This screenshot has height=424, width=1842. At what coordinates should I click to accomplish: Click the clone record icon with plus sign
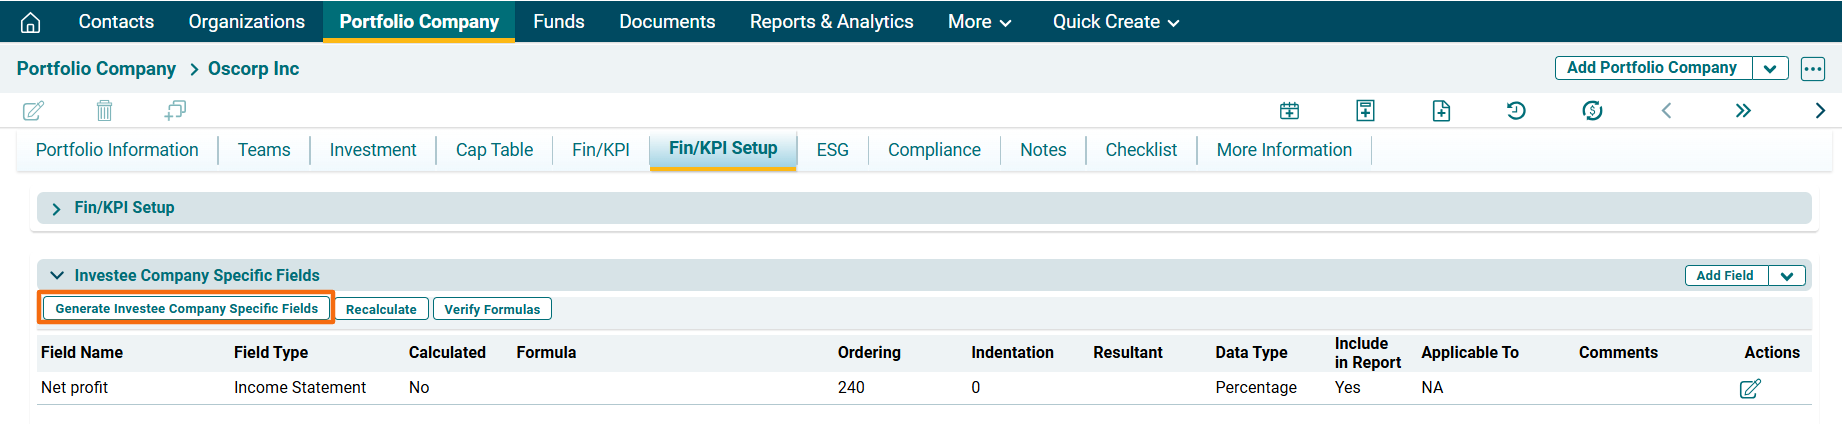[x=175, y=110]
